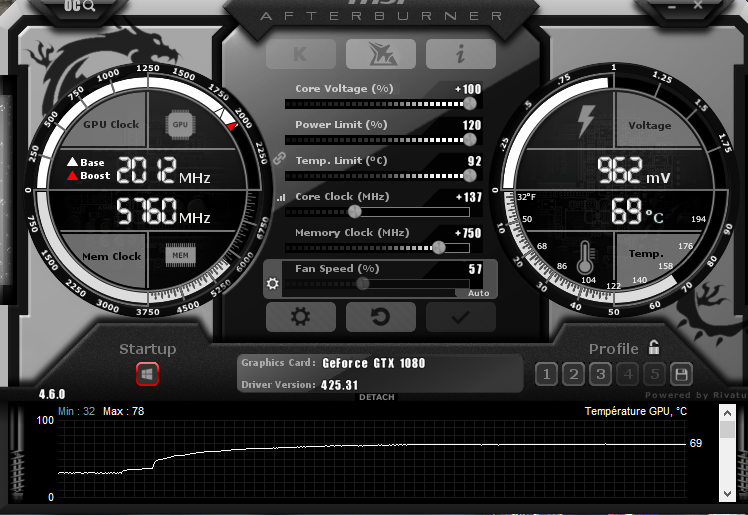Image resolution: width=748 pixels, height=515 pixels.
Task: Select profile slot 3
Action: pos(601,374)
